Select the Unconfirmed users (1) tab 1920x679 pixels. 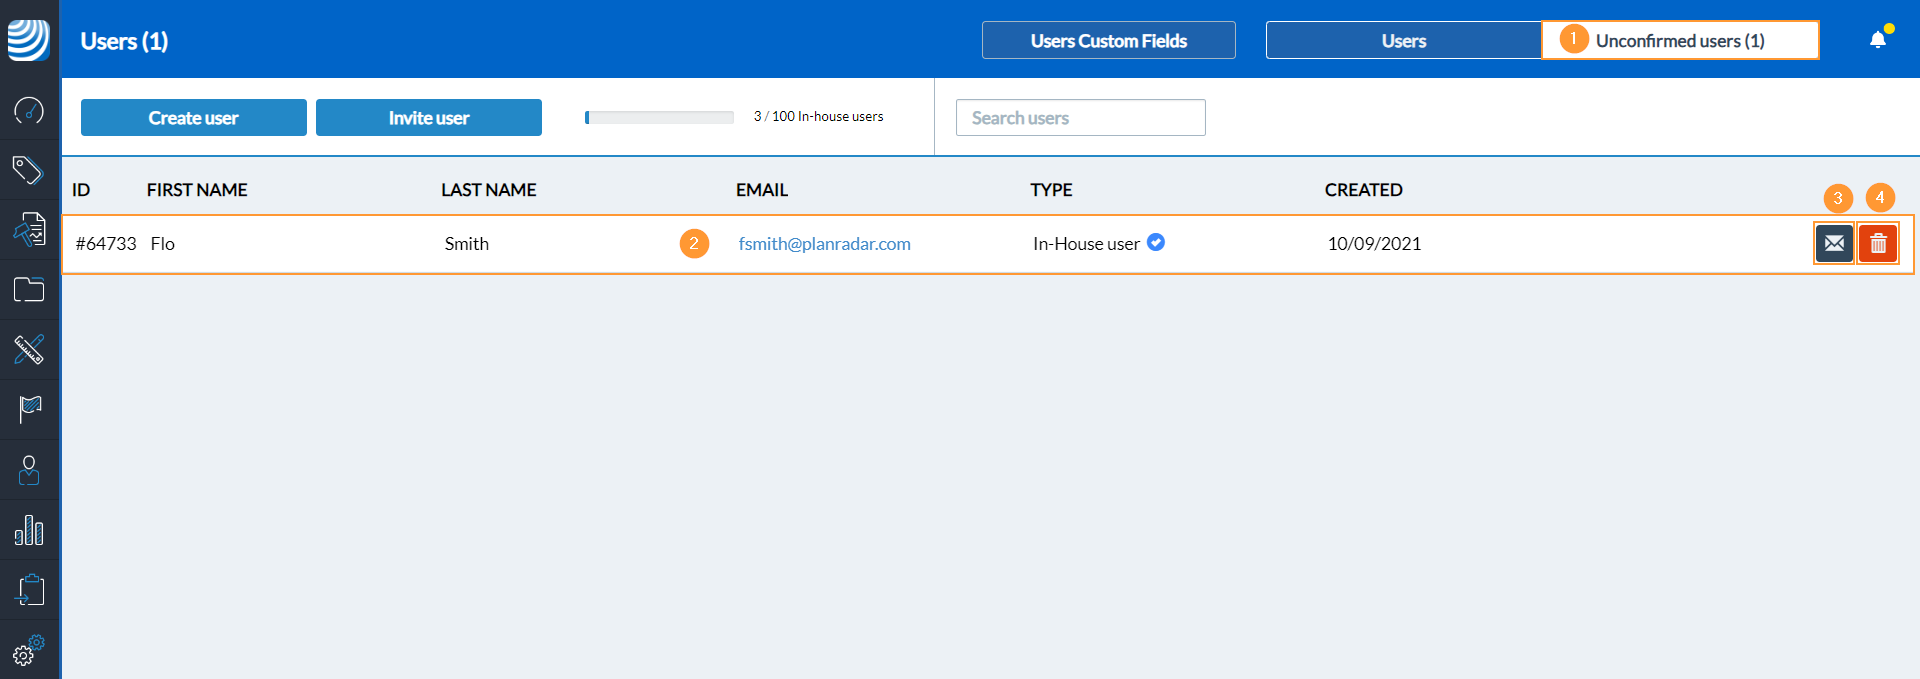pyautogui.click(x=1680, y=41)
